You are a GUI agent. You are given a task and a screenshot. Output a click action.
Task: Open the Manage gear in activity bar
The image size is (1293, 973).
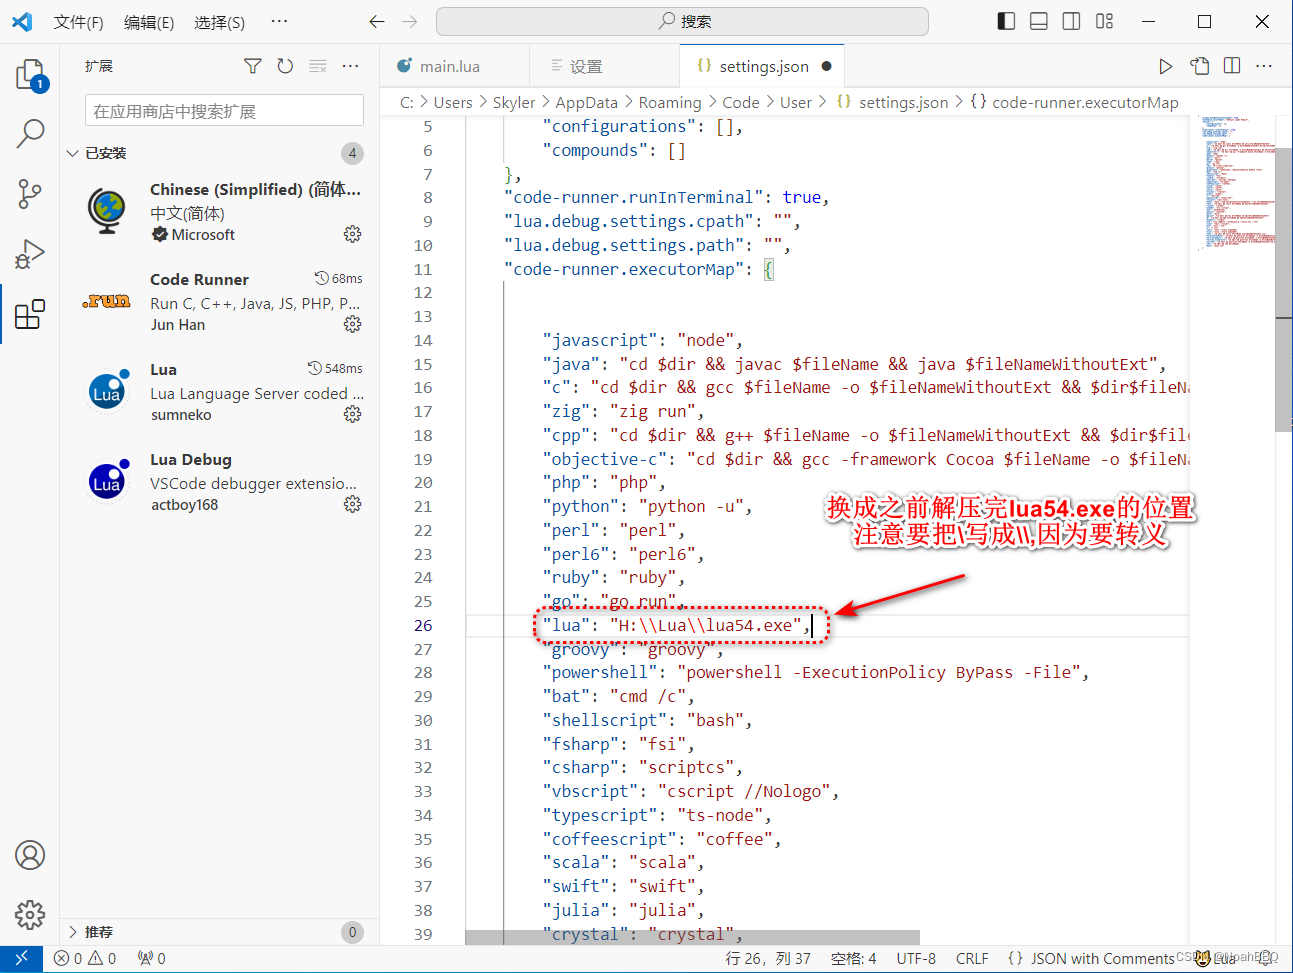pos(30,914)
